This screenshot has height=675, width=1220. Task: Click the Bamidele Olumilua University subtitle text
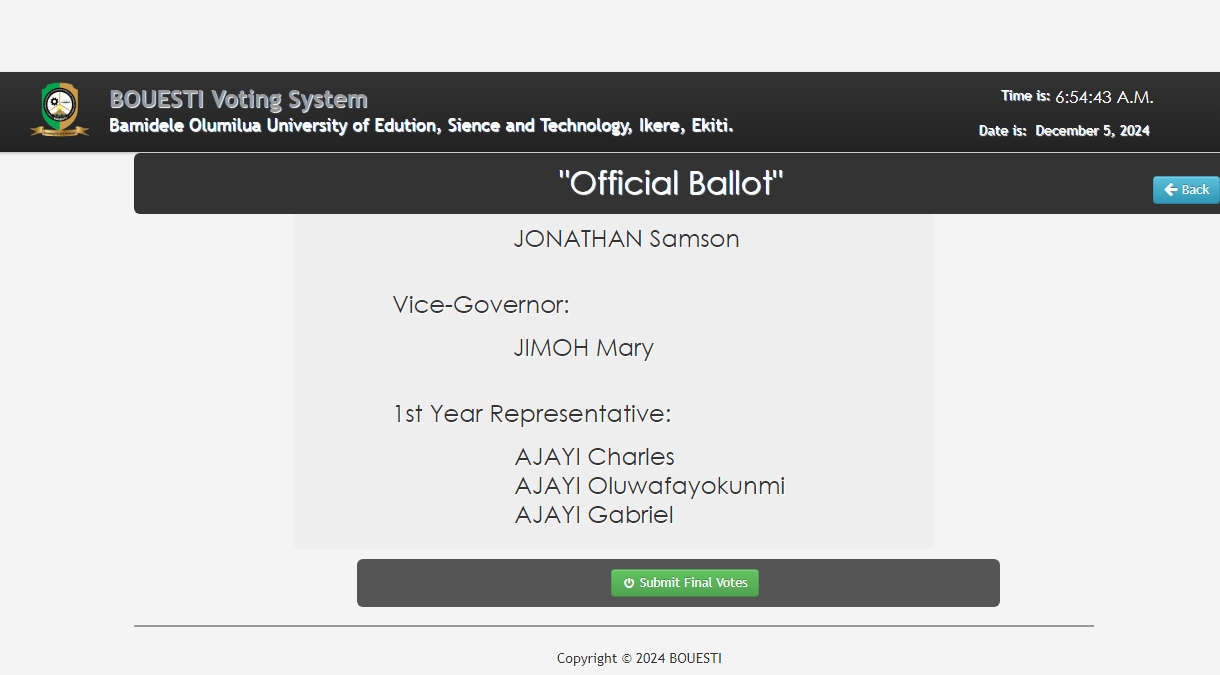pos(421,126)
